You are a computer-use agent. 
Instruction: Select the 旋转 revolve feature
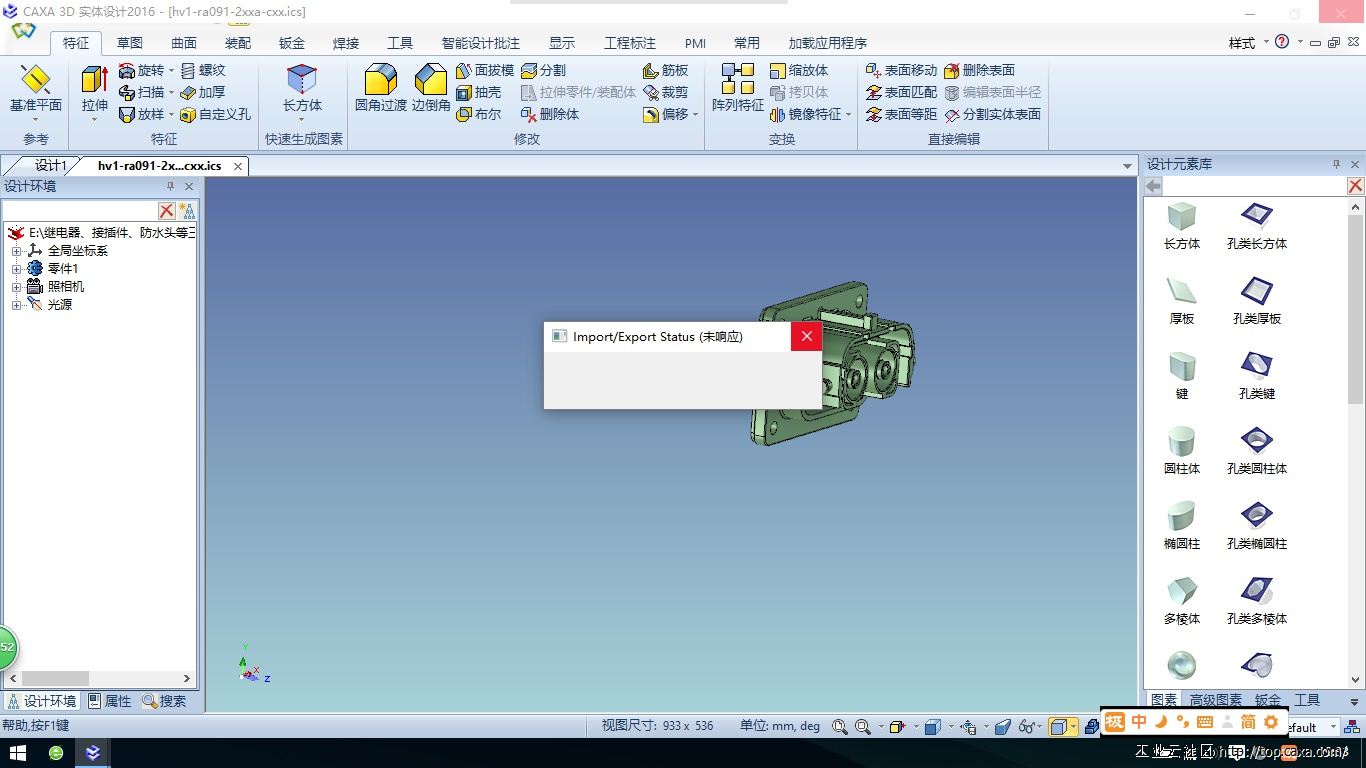coord(140,70)
